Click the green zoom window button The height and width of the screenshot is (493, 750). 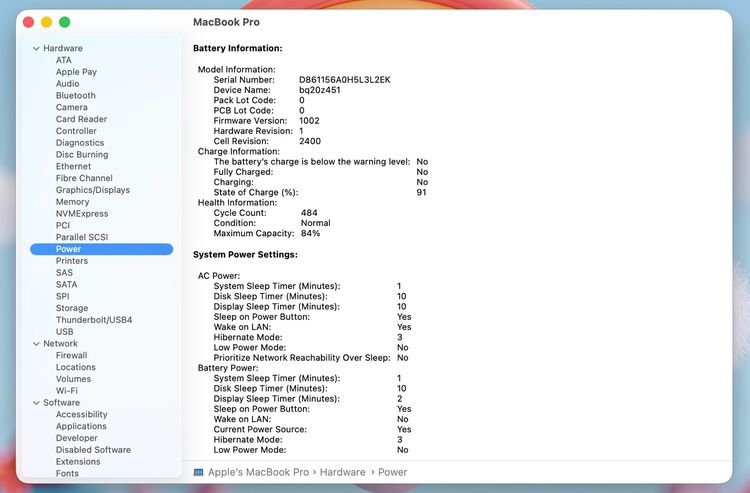pos(65,22)
